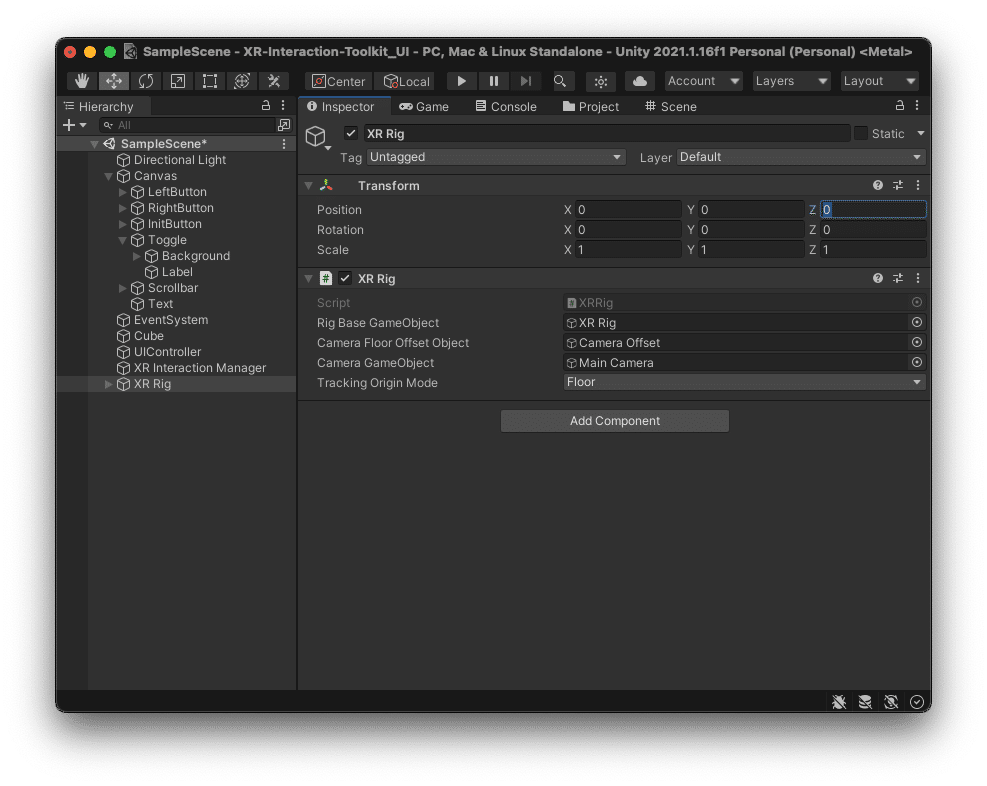Open the Tag Untagged dropdown
This screenshot has width=987, height=786.
pos(496,157)
